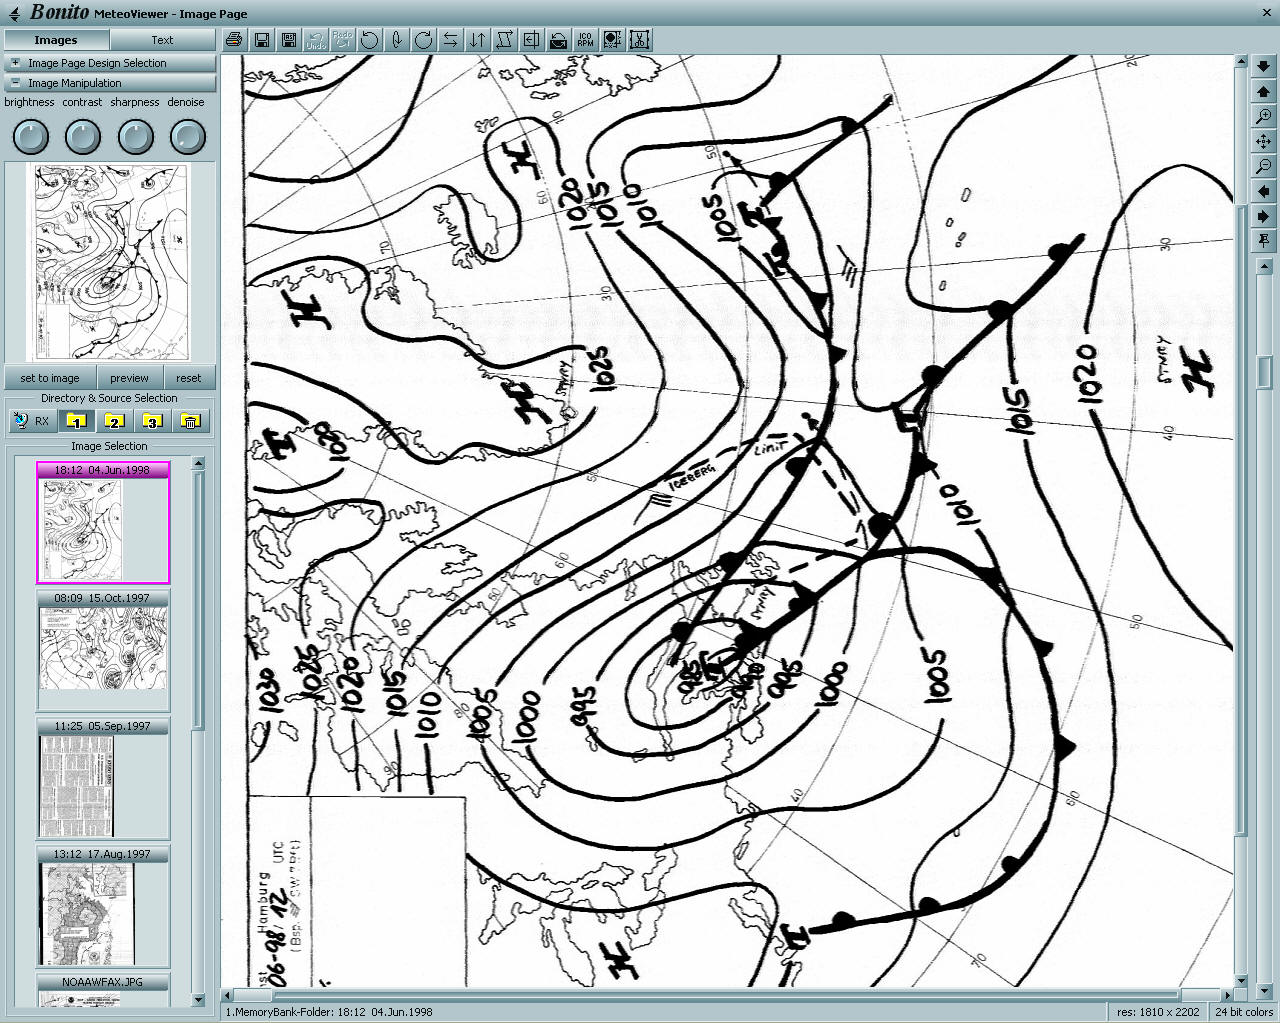This screenshot has width=1280, height=1023.
Task: Select source folder 2
Action: pos(115,421)
